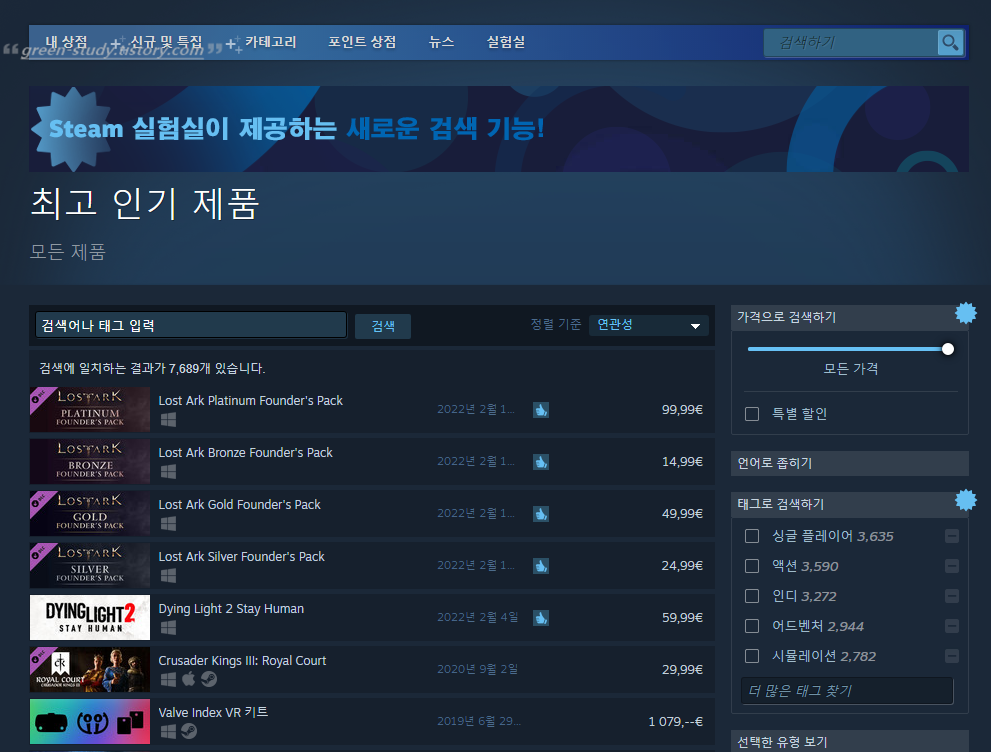Click Steam Labs badge on tag filter
The image size is (991, 752).
click(x=966, y=500)
